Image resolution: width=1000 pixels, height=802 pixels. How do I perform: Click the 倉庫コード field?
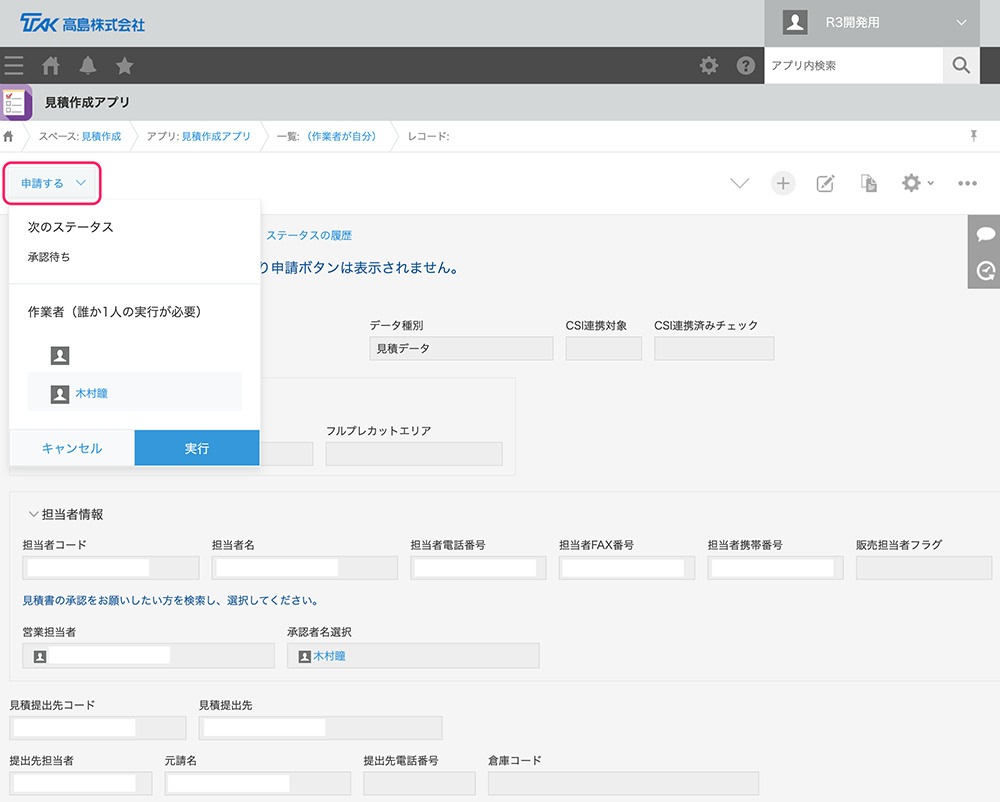click(624, 784)
